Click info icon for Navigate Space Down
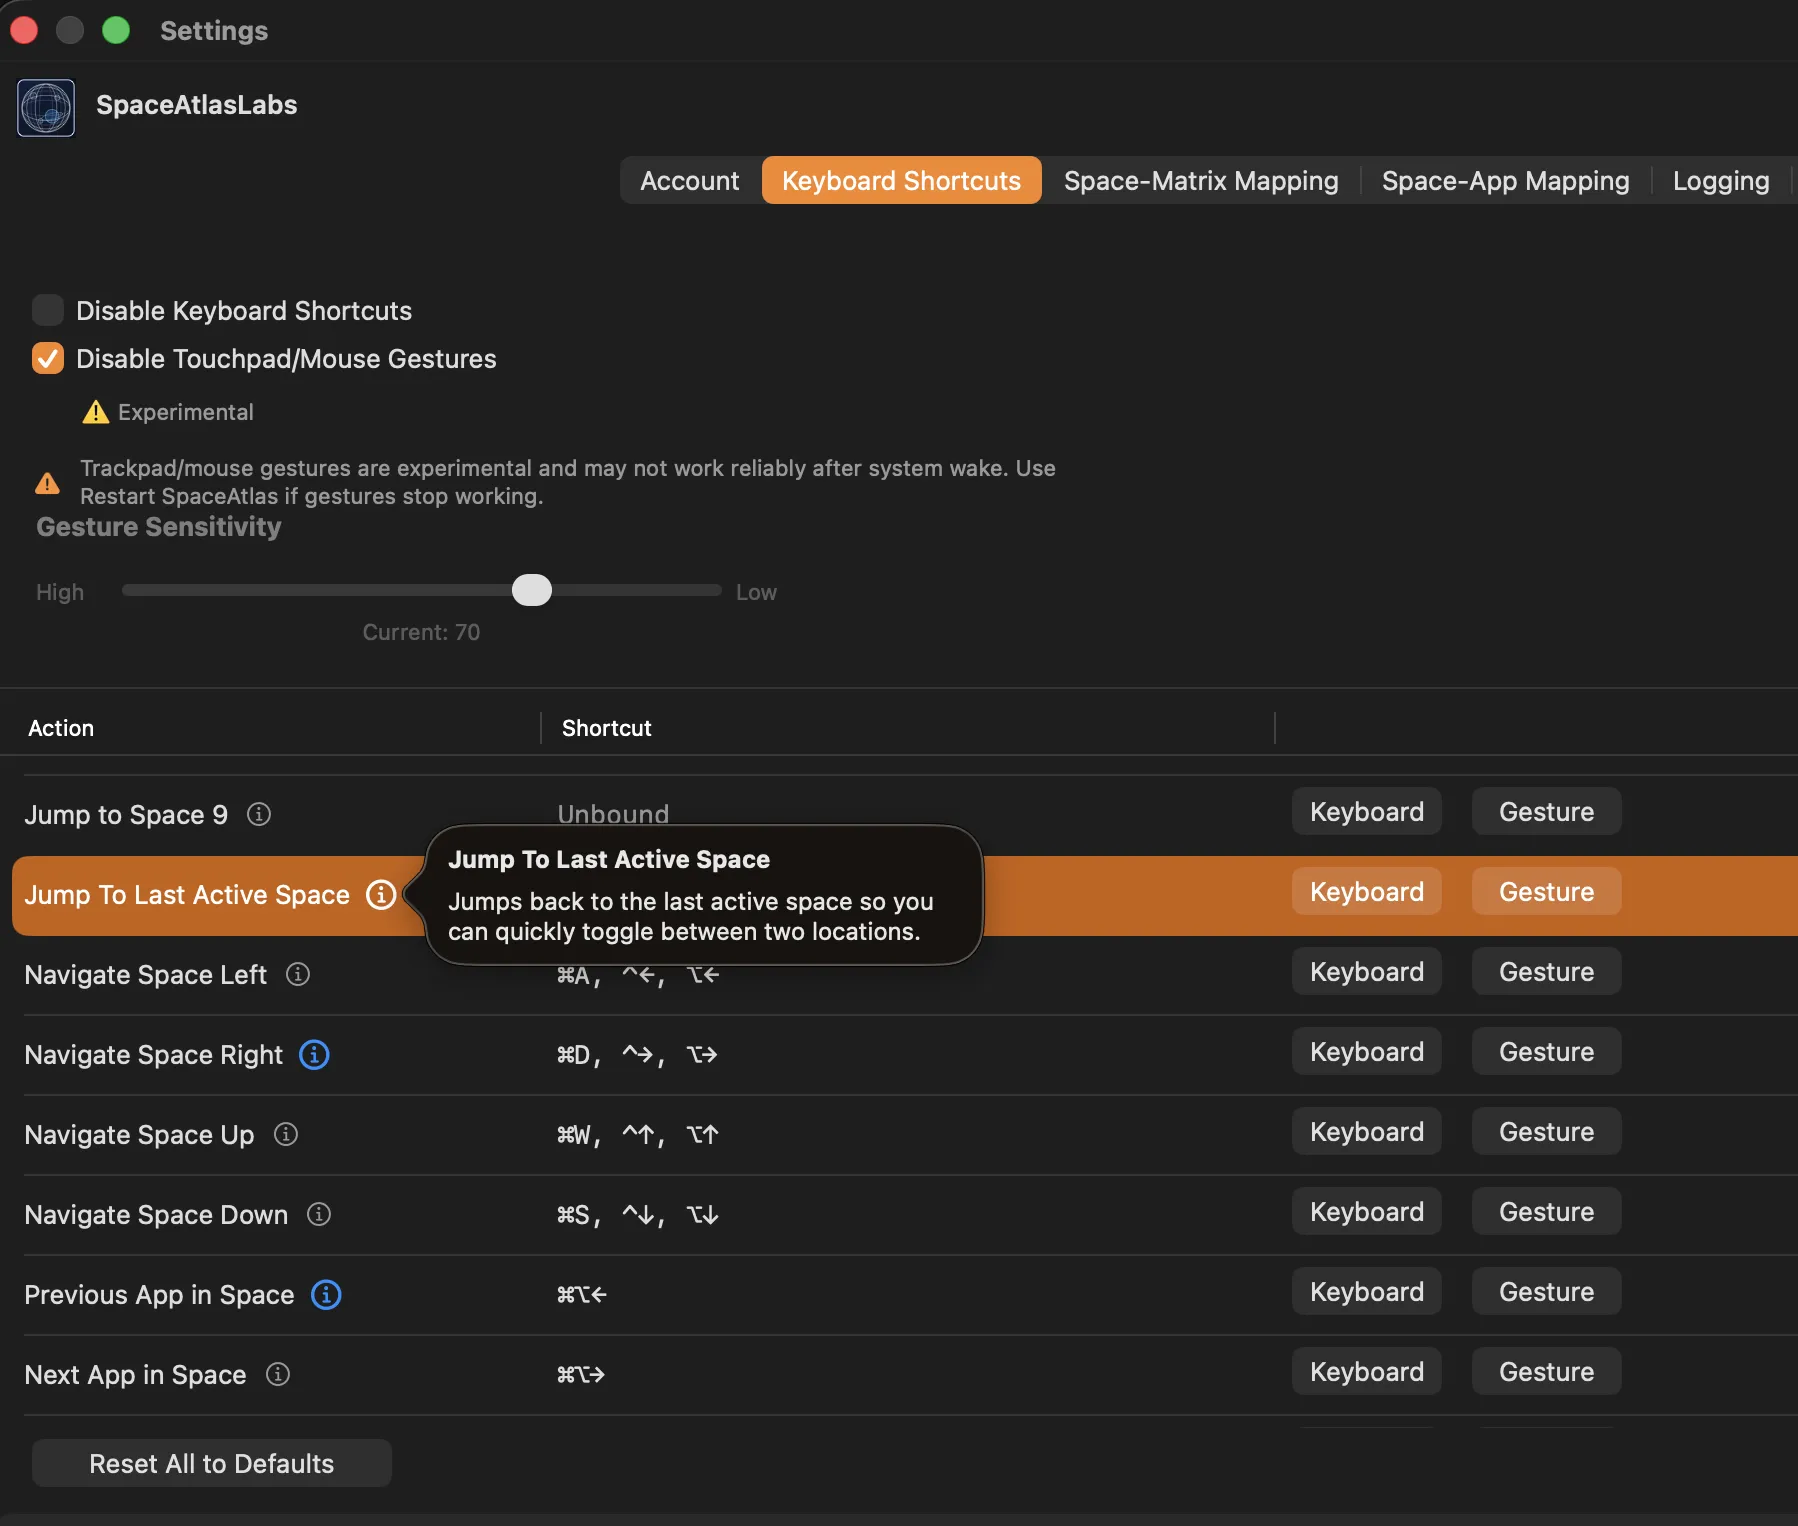This screenshot has height=1526, width=1798. tap(318, 1214)
